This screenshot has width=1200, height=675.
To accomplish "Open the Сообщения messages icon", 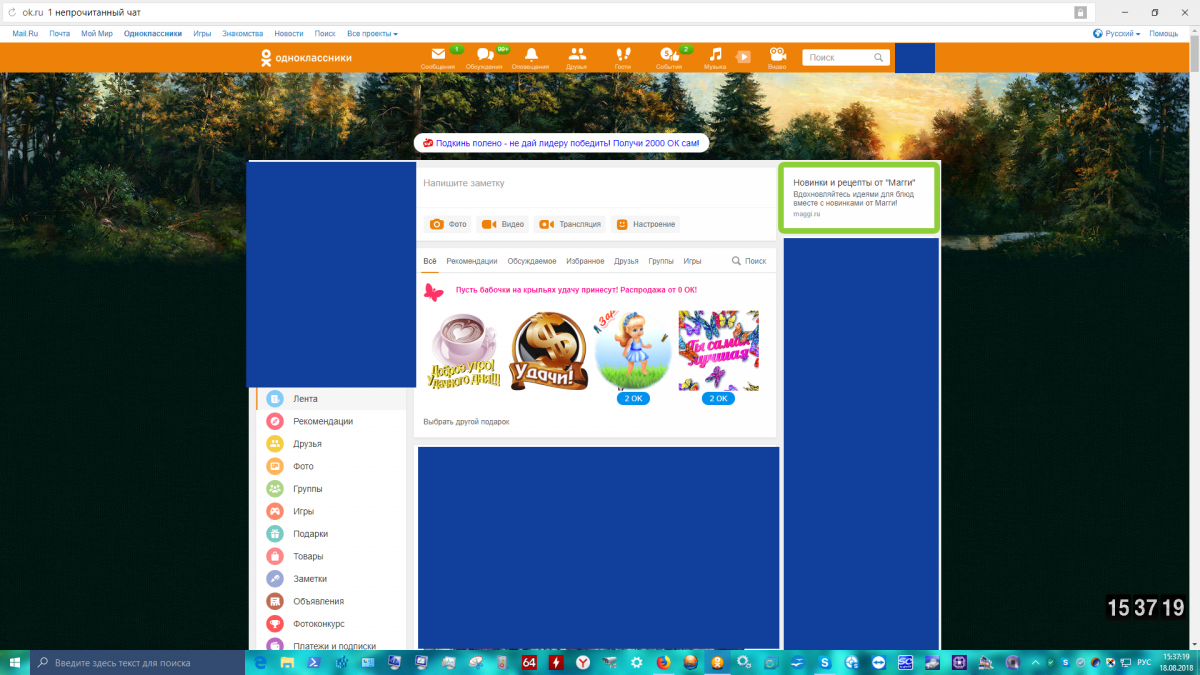I will 437,57.
